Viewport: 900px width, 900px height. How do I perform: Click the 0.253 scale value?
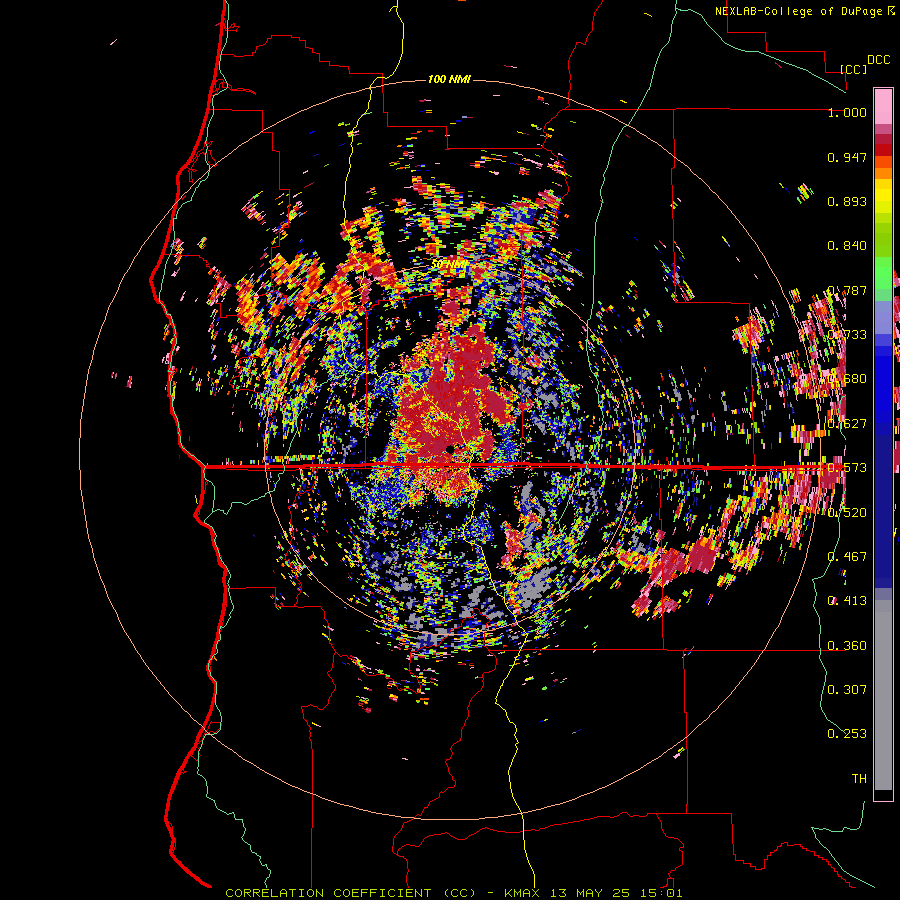coord(847,734)
